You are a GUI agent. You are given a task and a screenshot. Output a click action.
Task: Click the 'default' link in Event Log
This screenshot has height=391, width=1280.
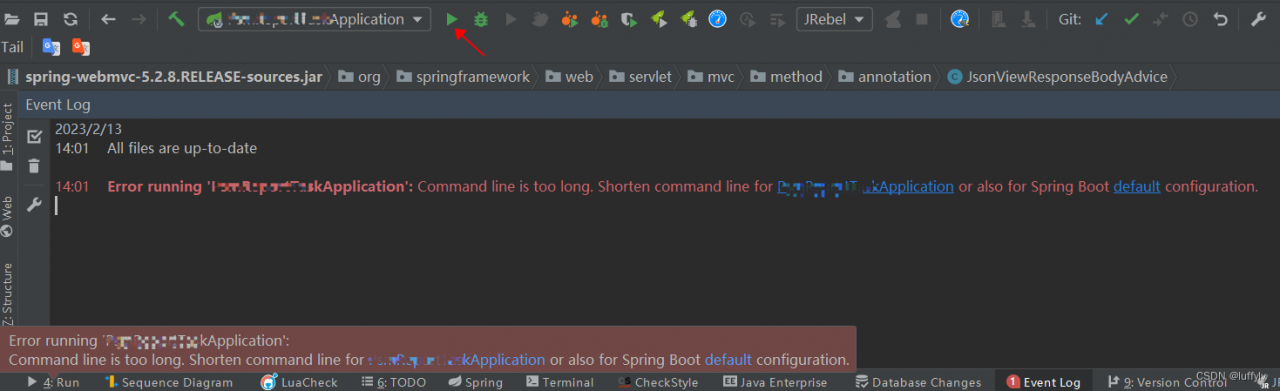coord(1137,186)
